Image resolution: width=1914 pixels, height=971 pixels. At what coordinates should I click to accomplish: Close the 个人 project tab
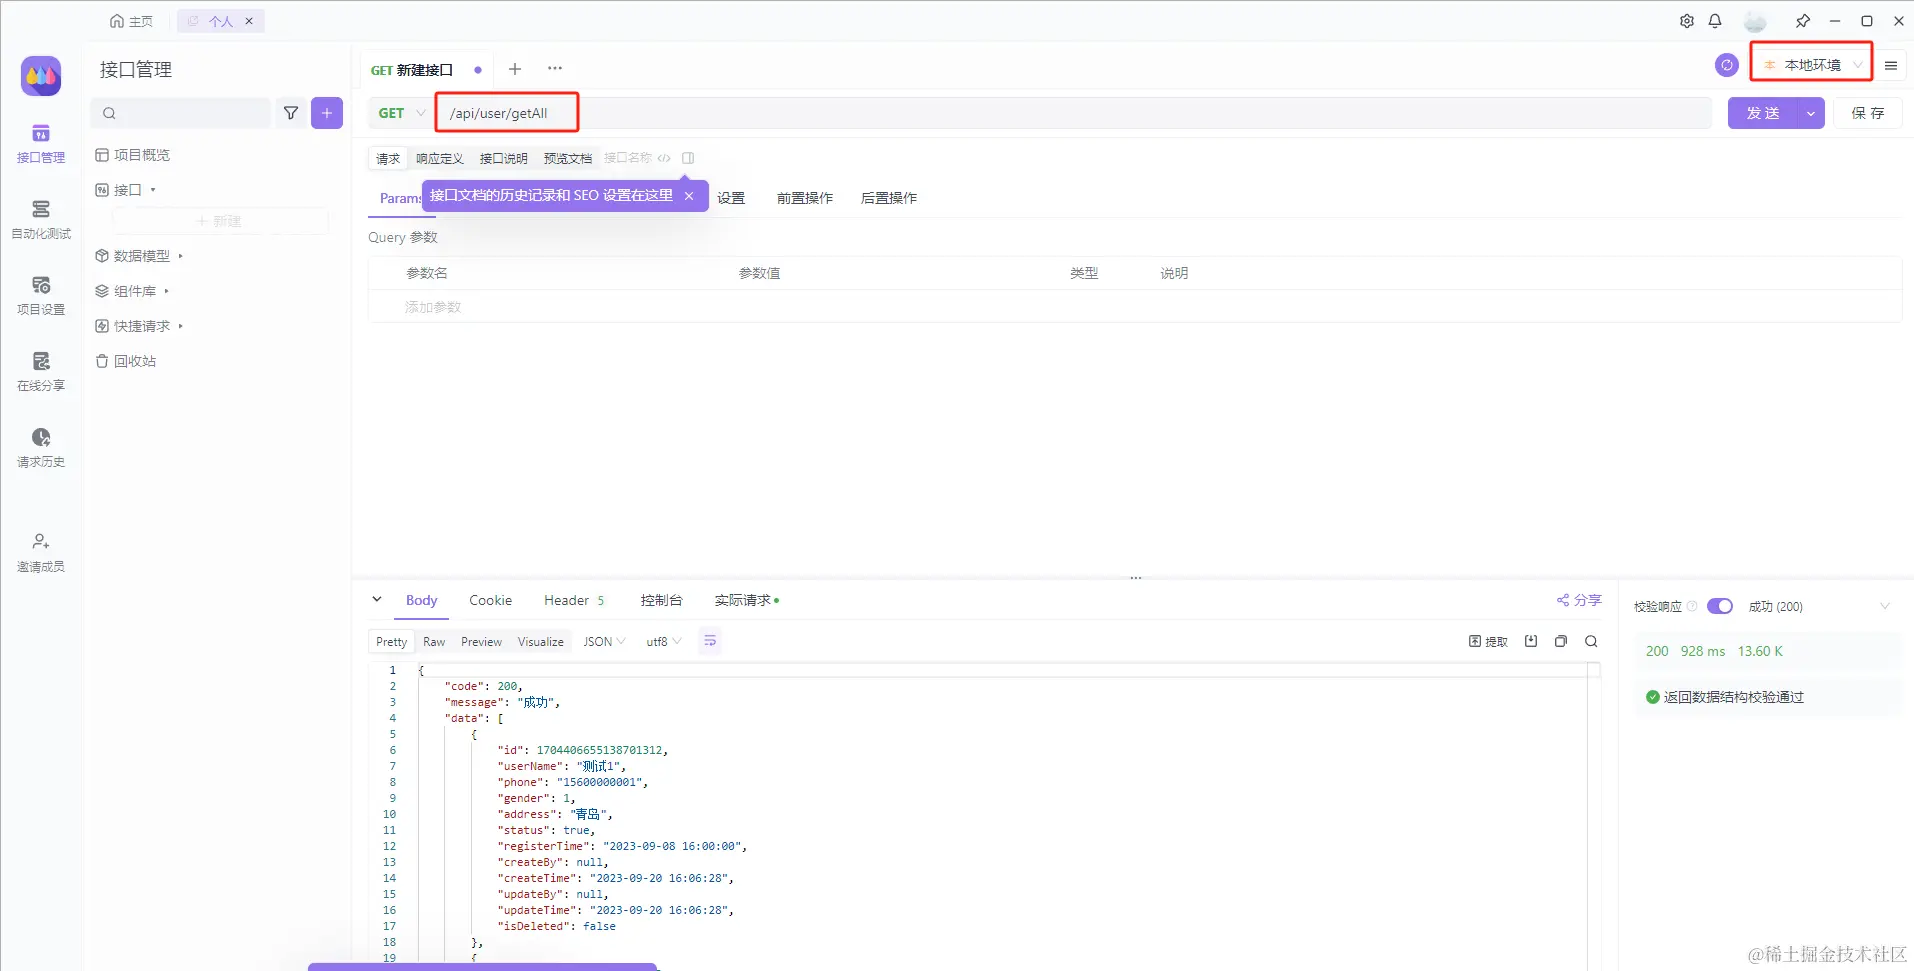coord(249,21)
